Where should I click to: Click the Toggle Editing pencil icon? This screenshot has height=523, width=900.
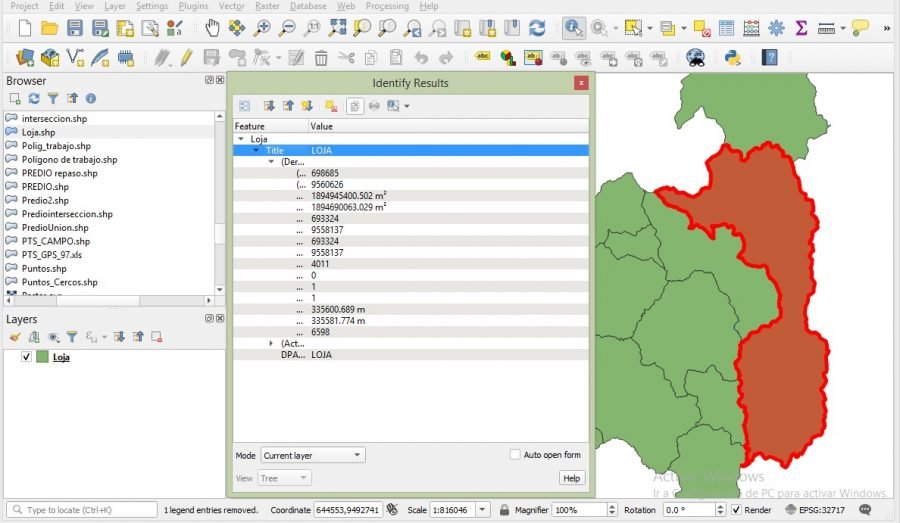coord(185,58)
